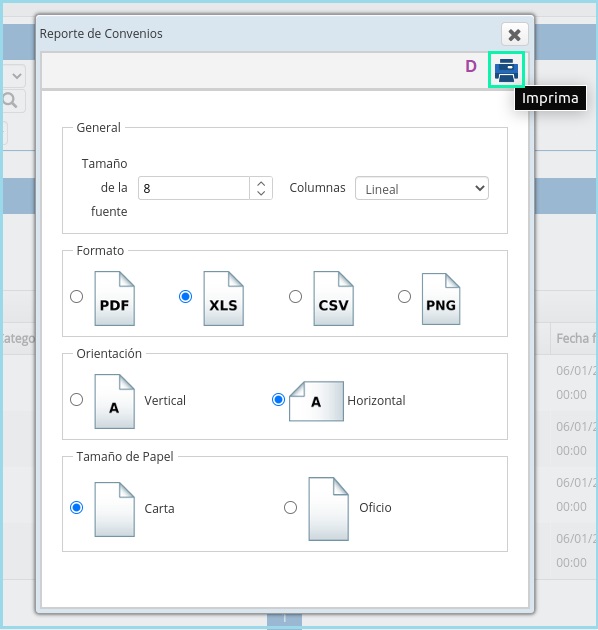Image resolution: width=598 pixels, height=630 pixels.
Task: Click the purple D icon
Action: pos(471,66)
